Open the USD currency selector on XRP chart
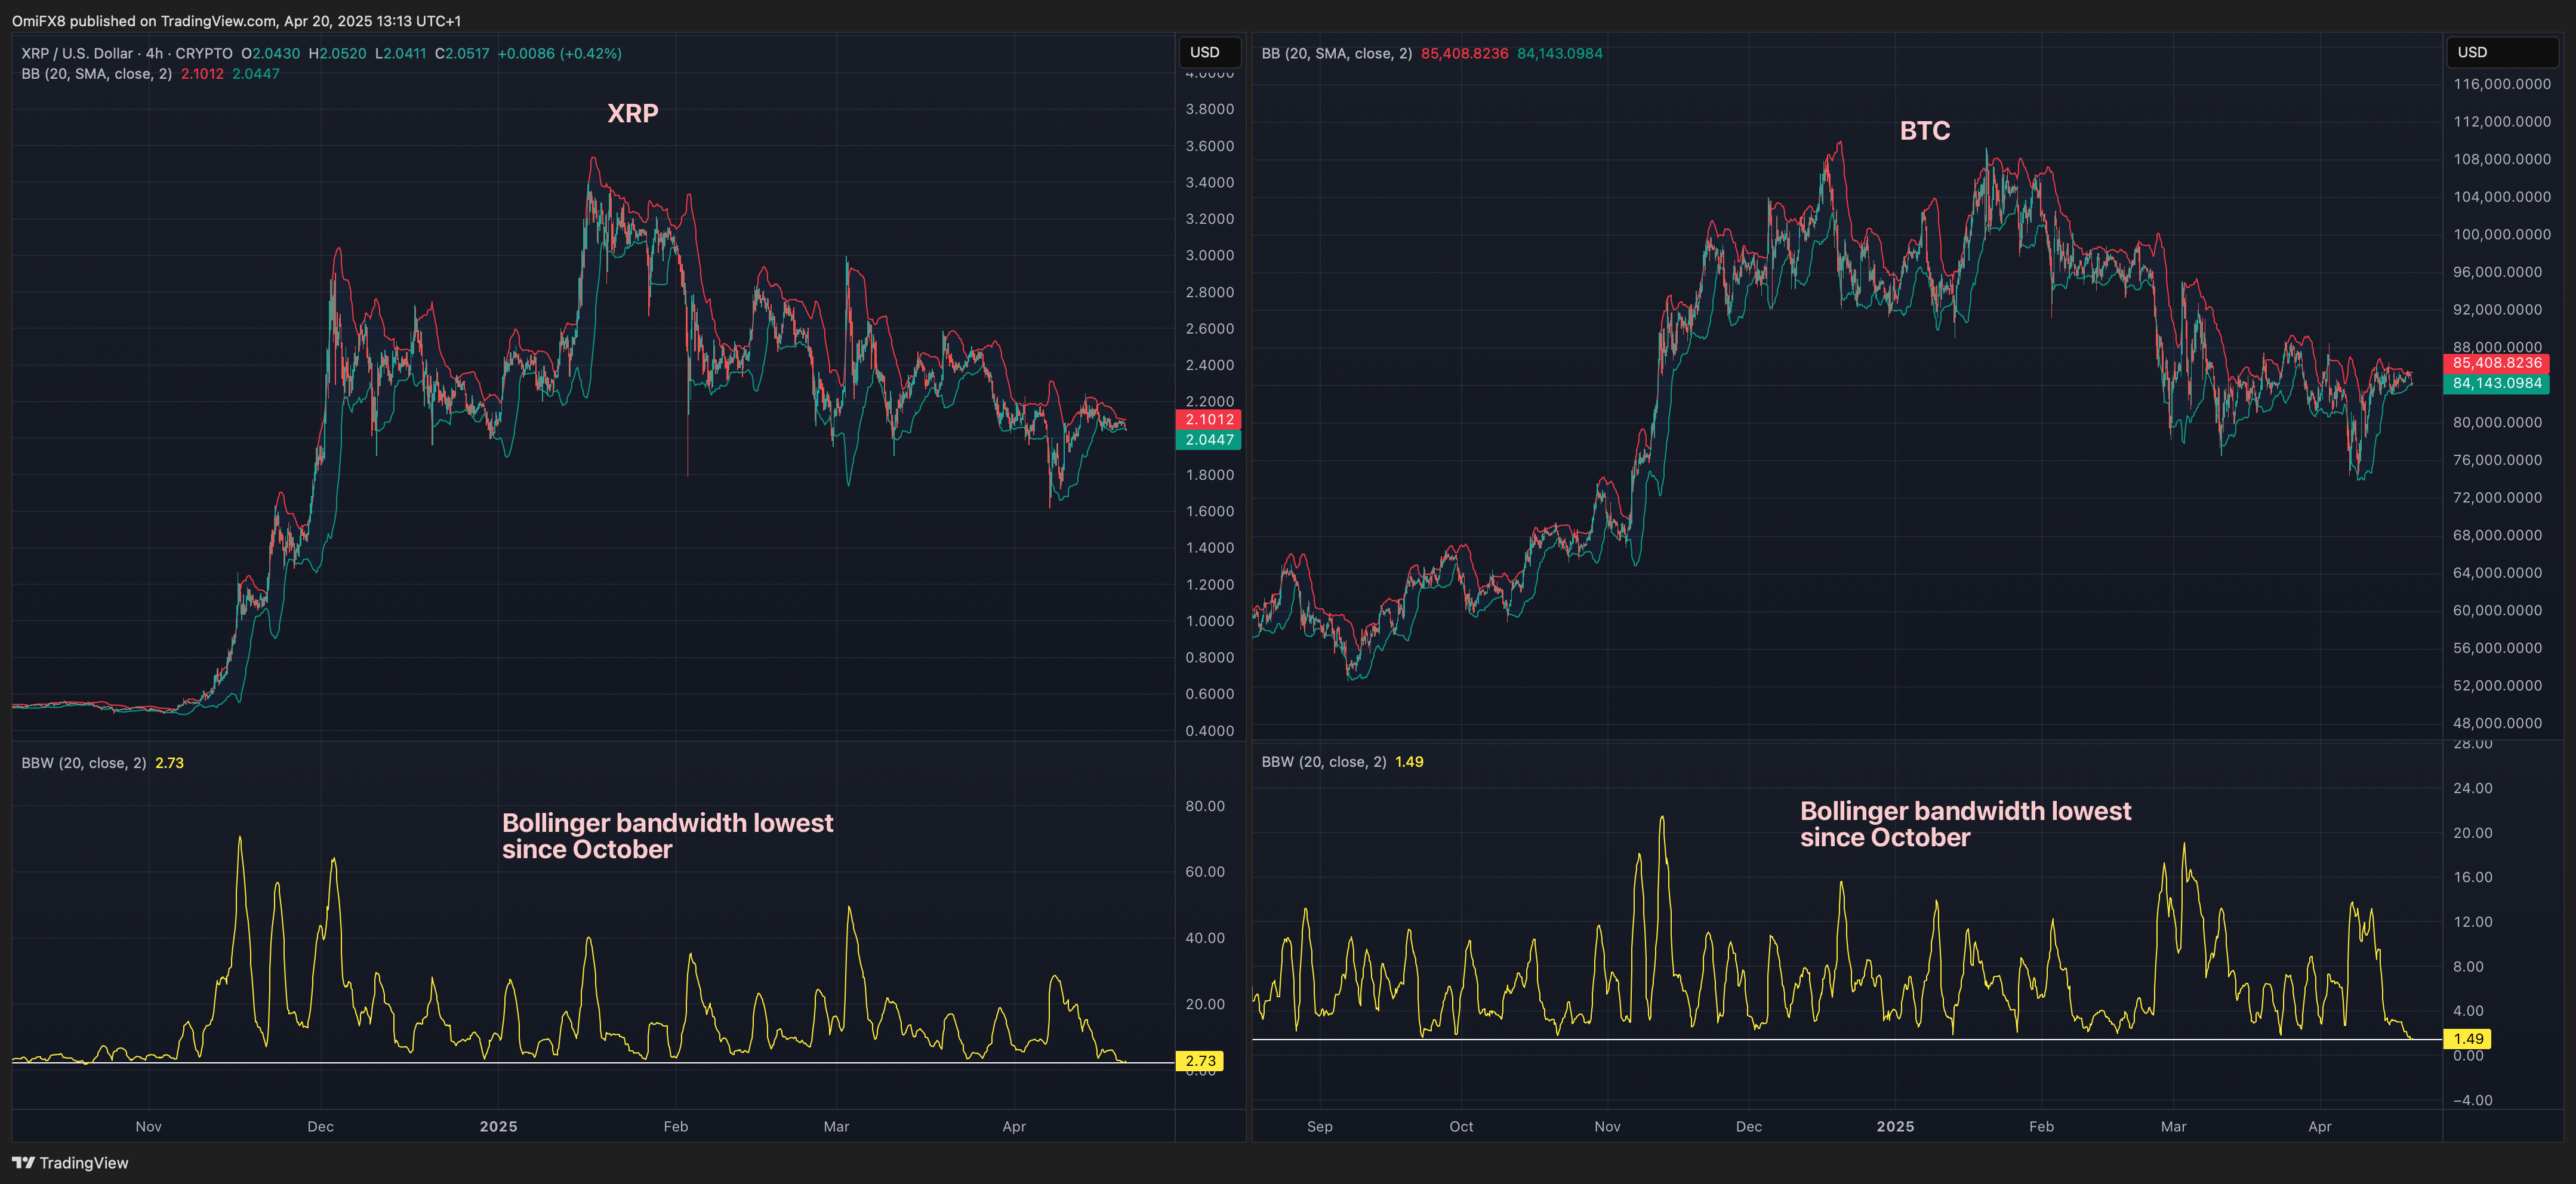Viewport: 2576px width, 1184px height. point(1208,52)
